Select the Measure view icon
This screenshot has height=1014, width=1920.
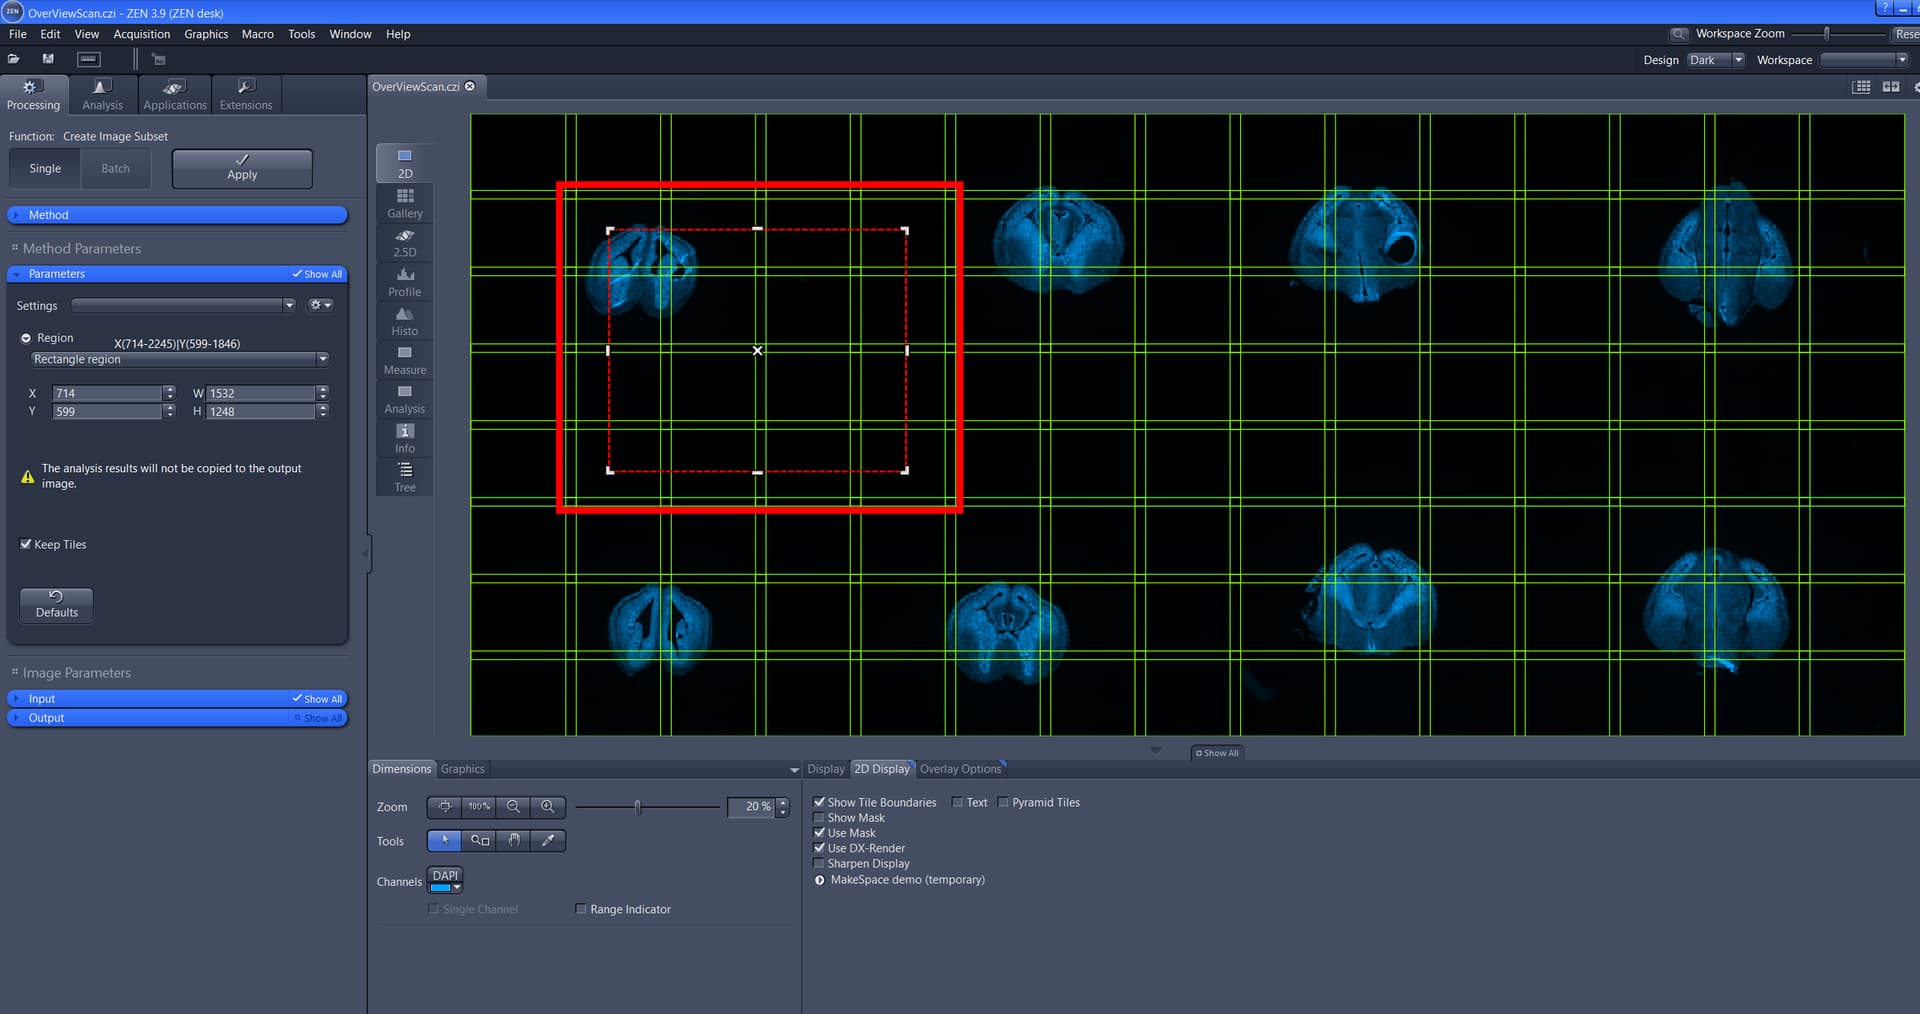coord(404,359)
